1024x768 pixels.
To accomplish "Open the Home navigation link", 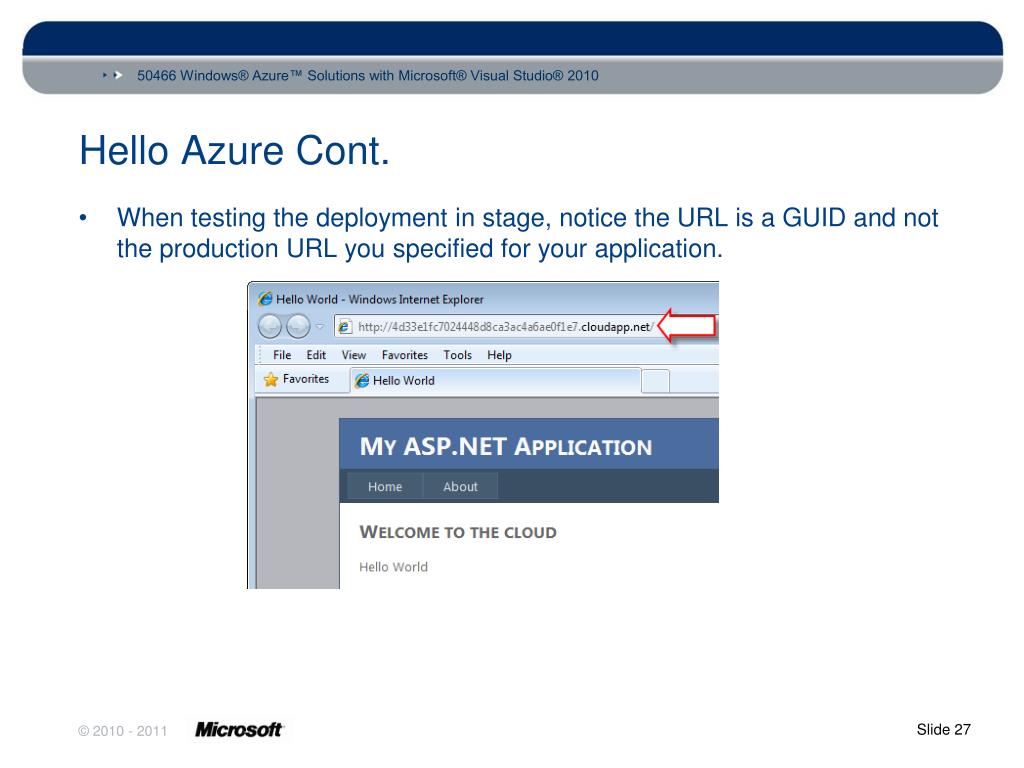I will (385, 487).
